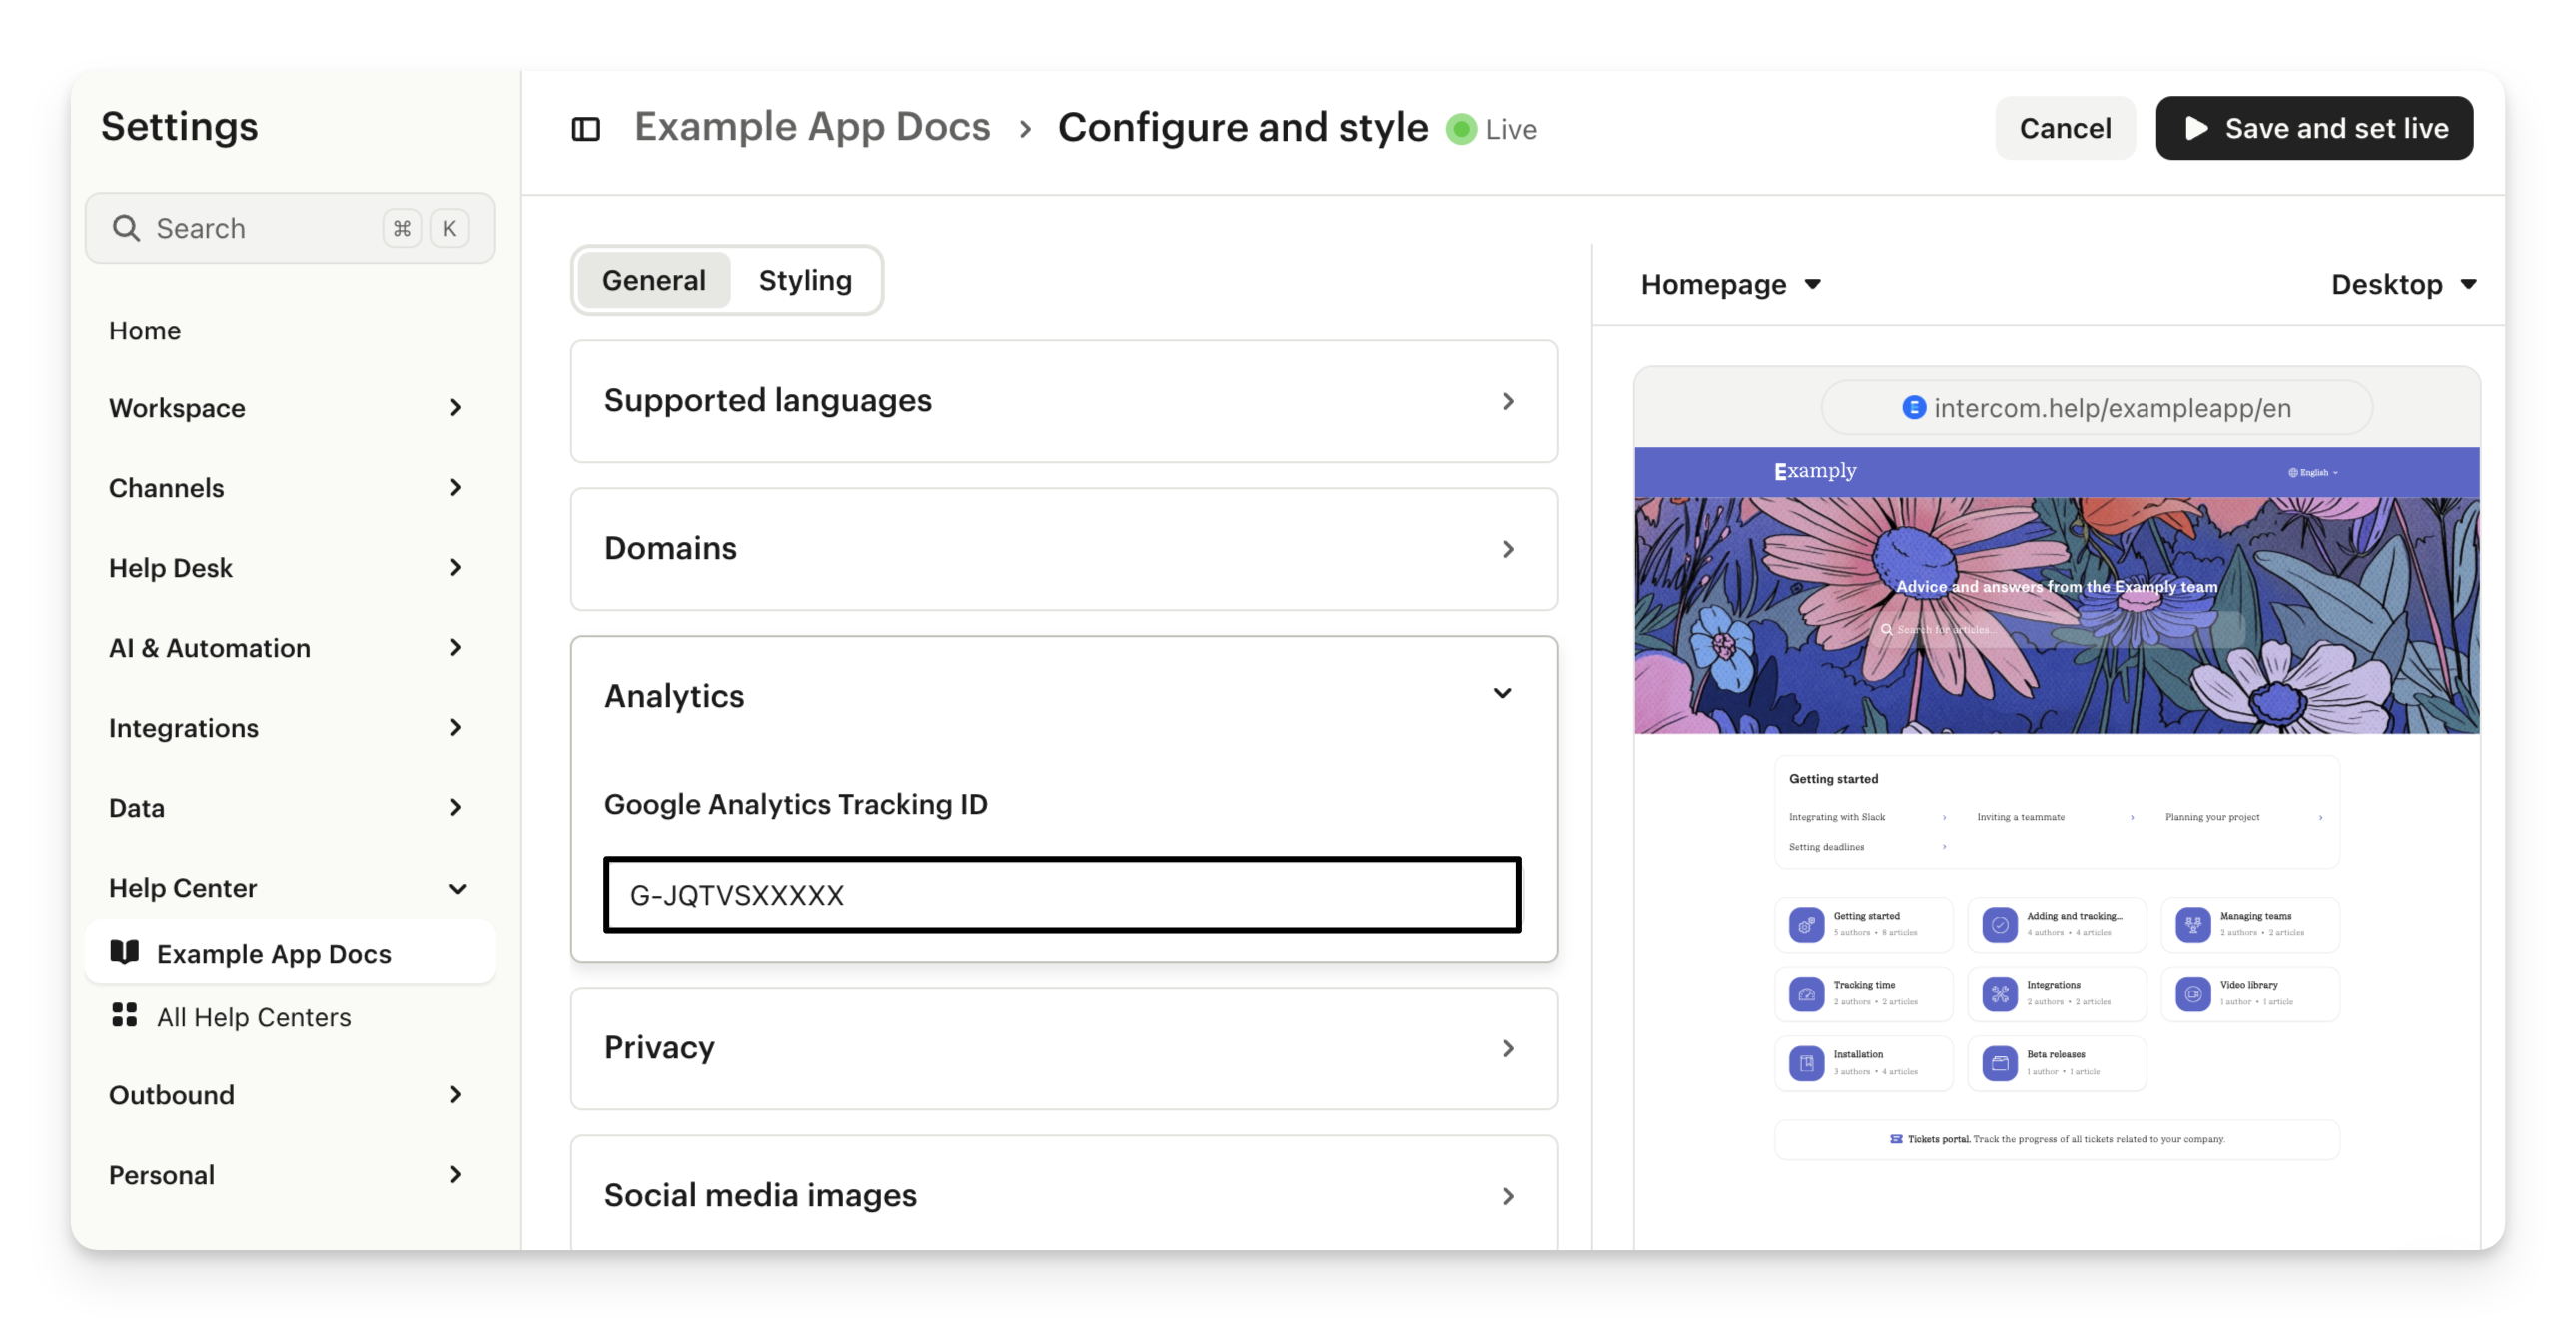Click the search magnifier icon in Settings

coord(126,228)
